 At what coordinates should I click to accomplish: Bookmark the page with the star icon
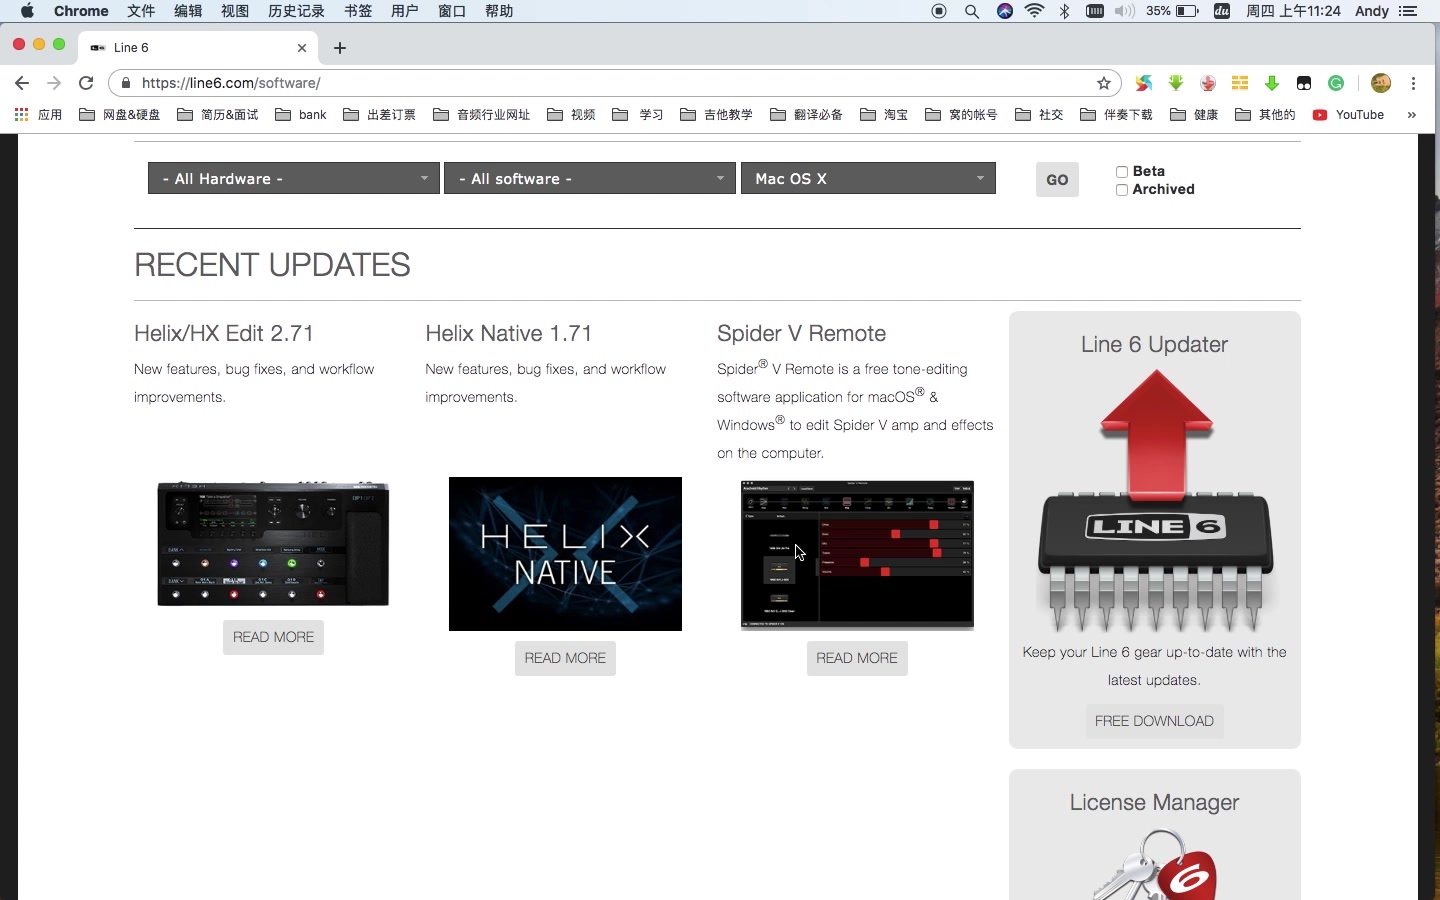click(x=1103, y=83)
